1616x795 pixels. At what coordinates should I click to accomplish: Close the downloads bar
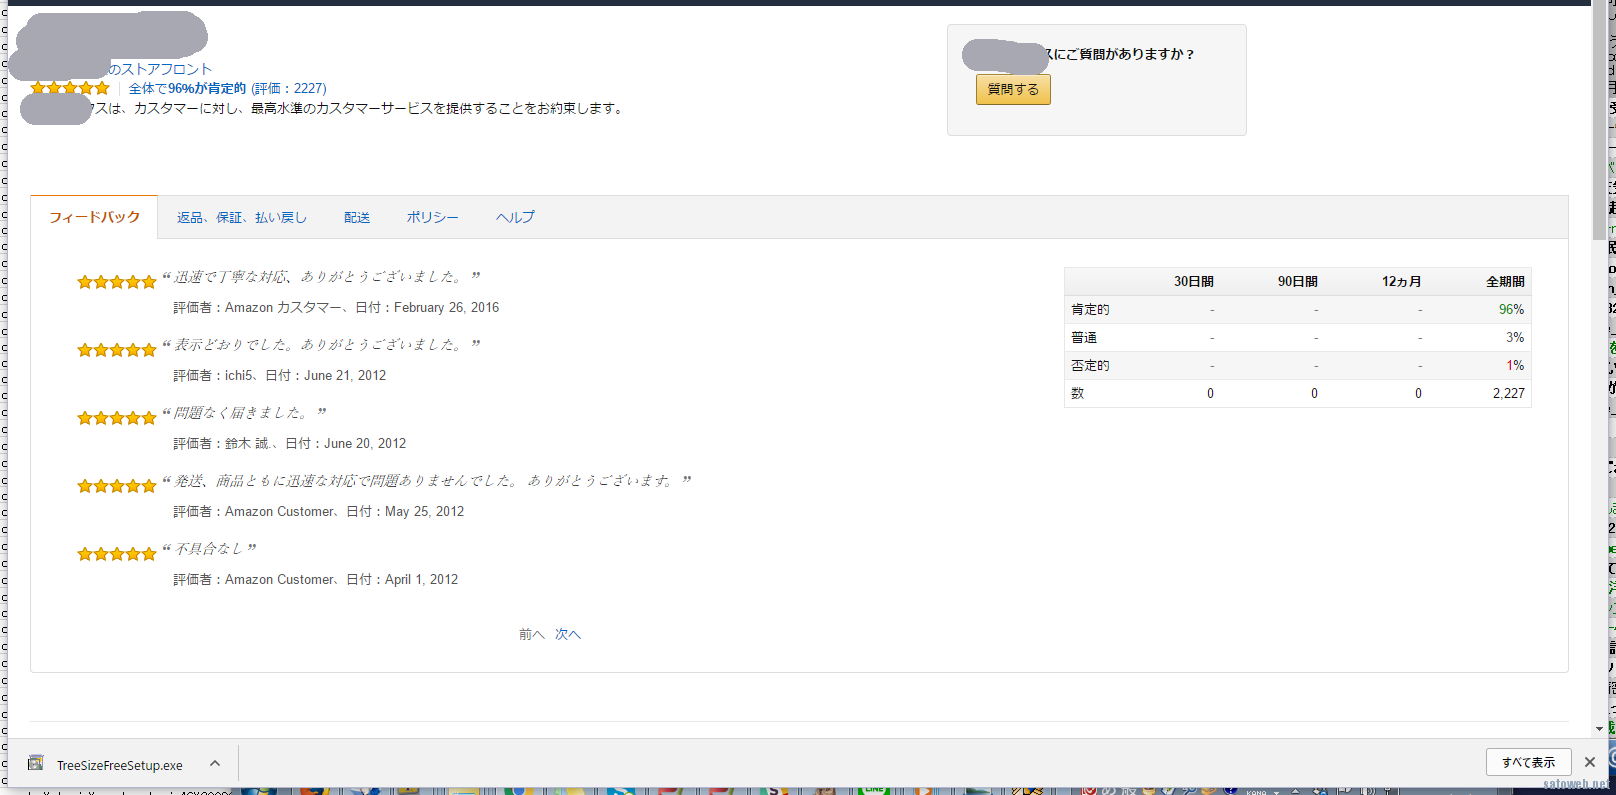point(1590,762)
